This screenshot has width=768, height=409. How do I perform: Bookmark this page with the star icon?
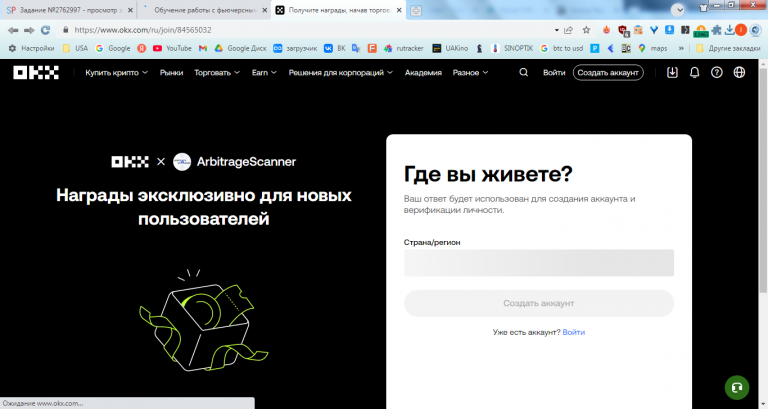click(586, 30)
